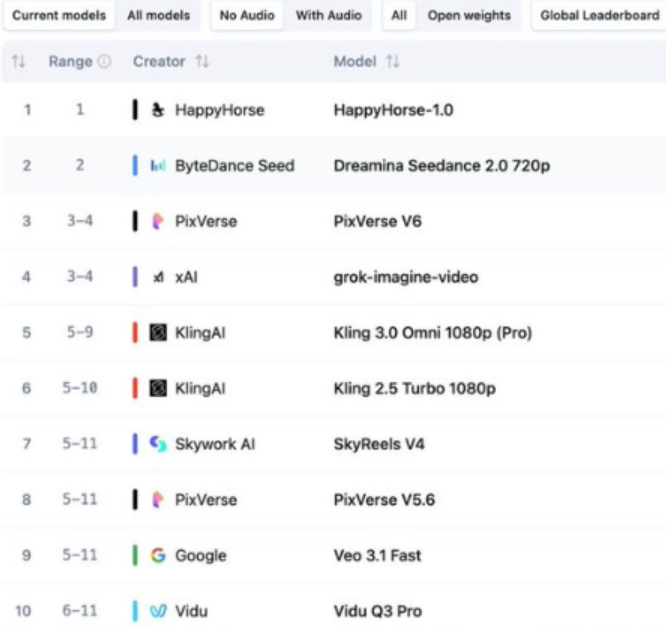Click the Skywork AI logo icon

click(x=158, y=444)
